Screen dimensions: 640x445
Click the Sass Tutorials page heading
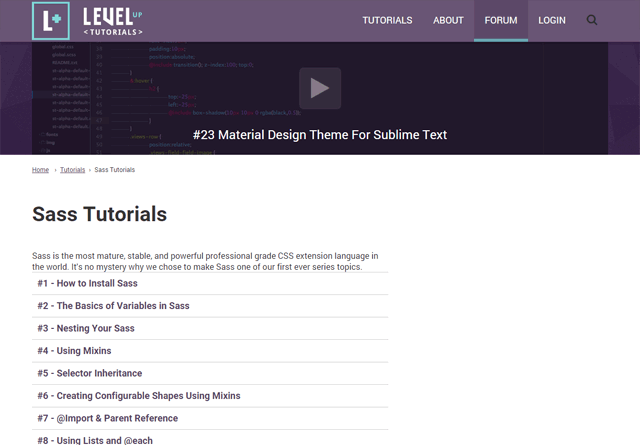tap(100, 214)
